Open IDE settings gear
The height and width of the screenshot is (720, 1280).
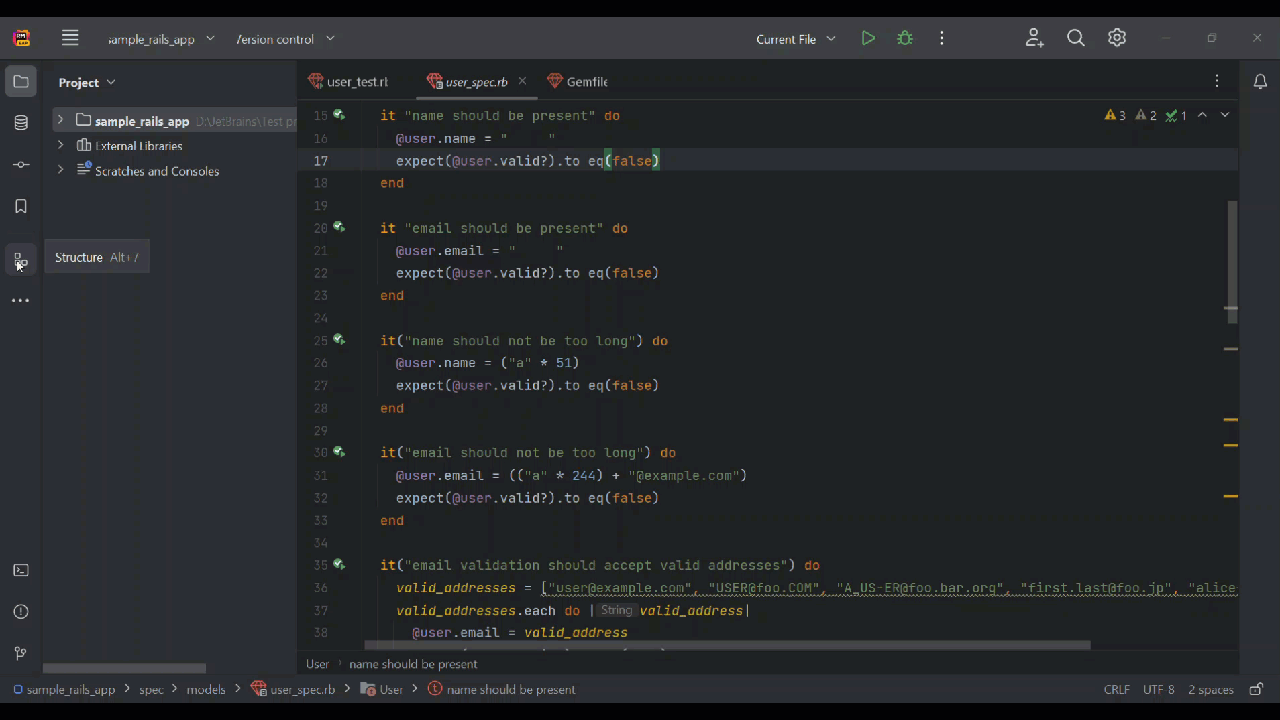point(1117,38)
